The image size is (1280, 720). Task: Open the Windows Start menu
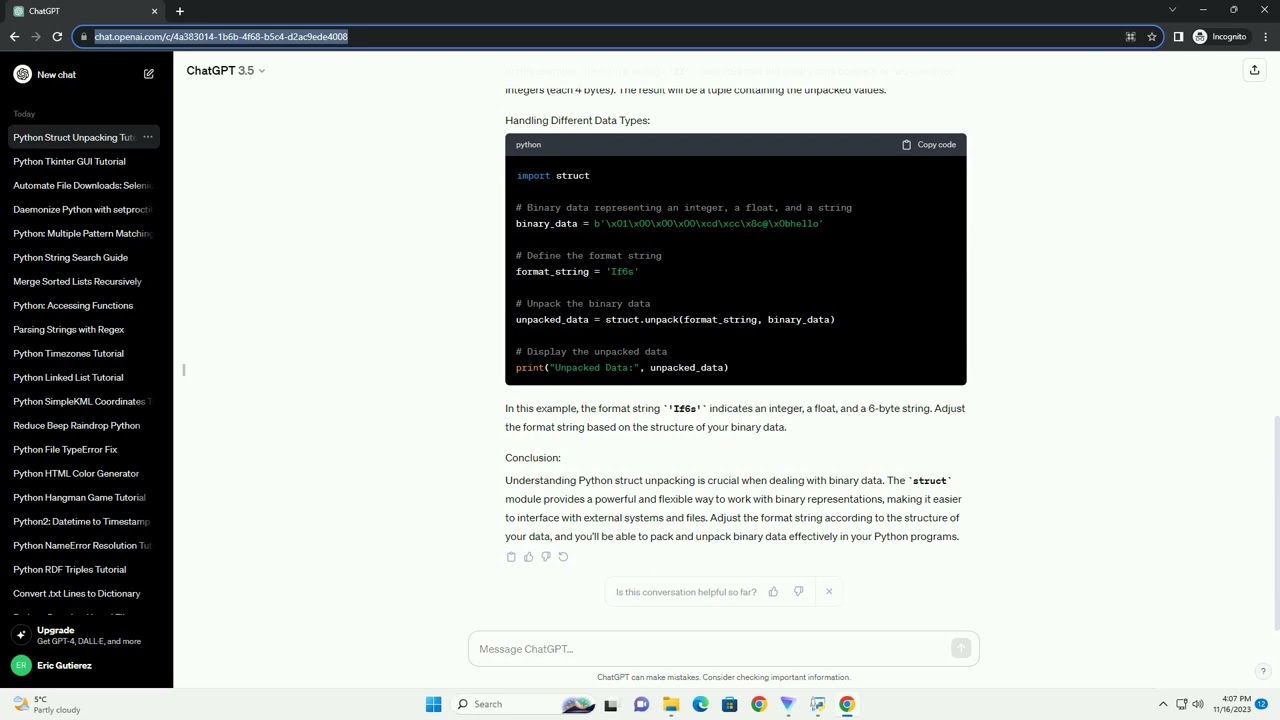(433, 704)
